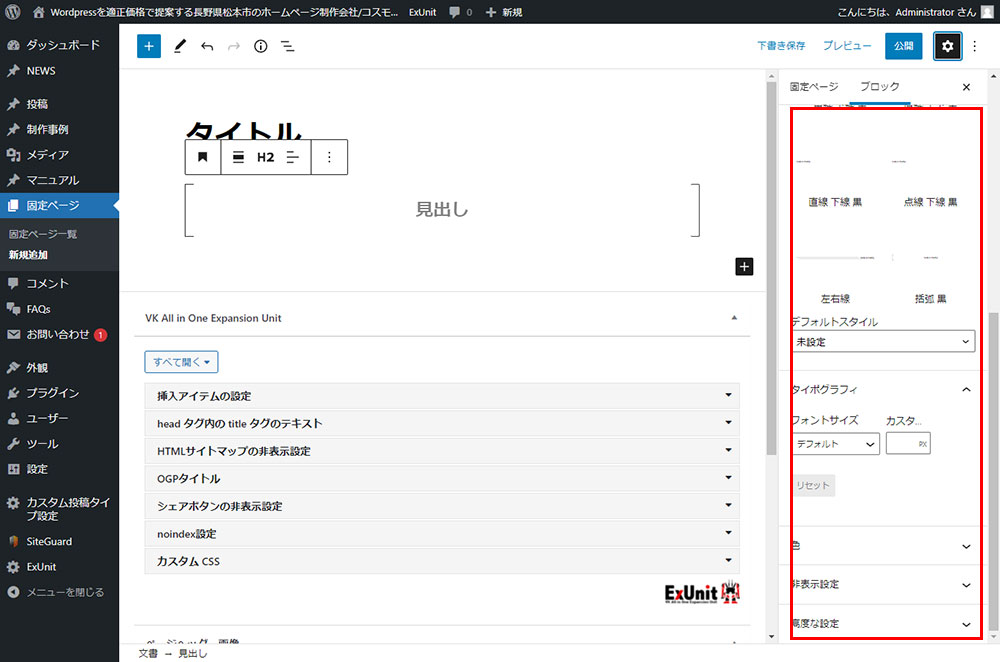Open the text alignment toolbar icon

tap(293, 157)
